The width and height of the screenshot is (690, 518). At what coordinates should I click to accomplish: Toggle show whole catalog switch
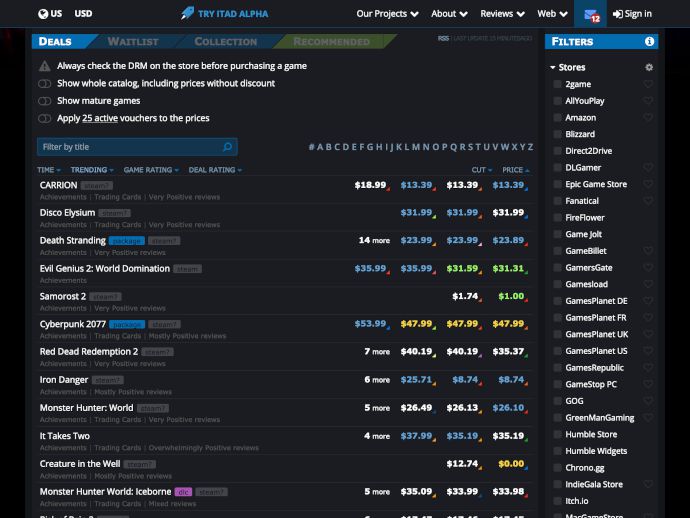point(44,84)
